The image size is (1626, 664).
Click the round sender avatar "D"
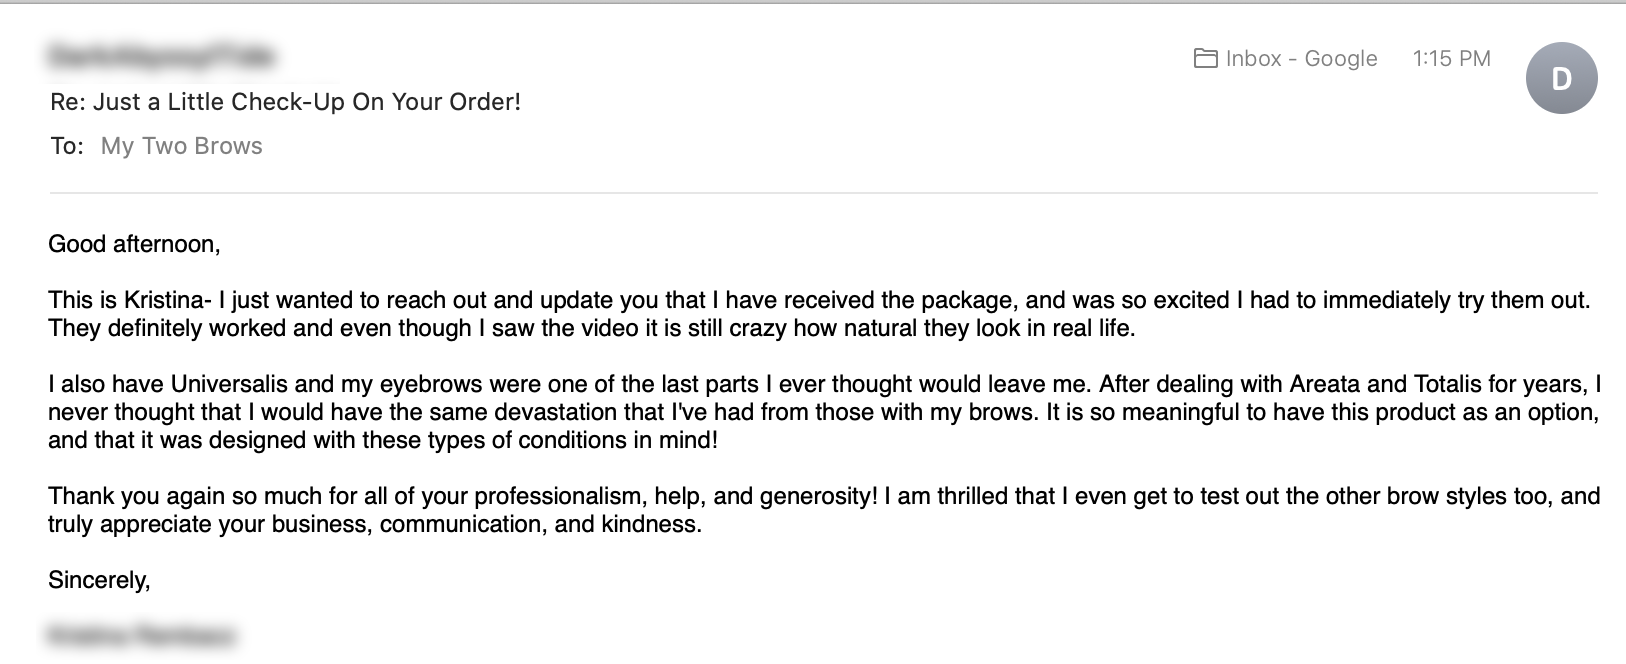point(1561,78)
